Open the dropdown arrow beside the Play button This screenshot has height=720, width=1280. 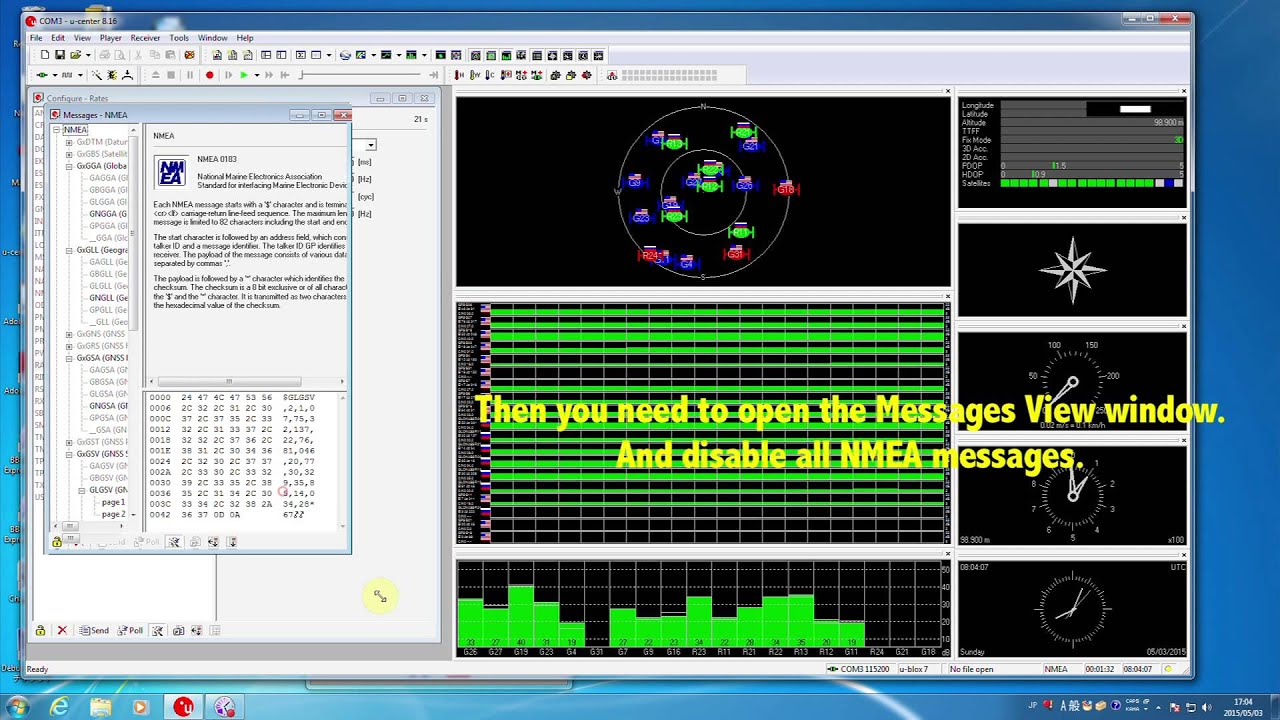[x=257, y=75]
